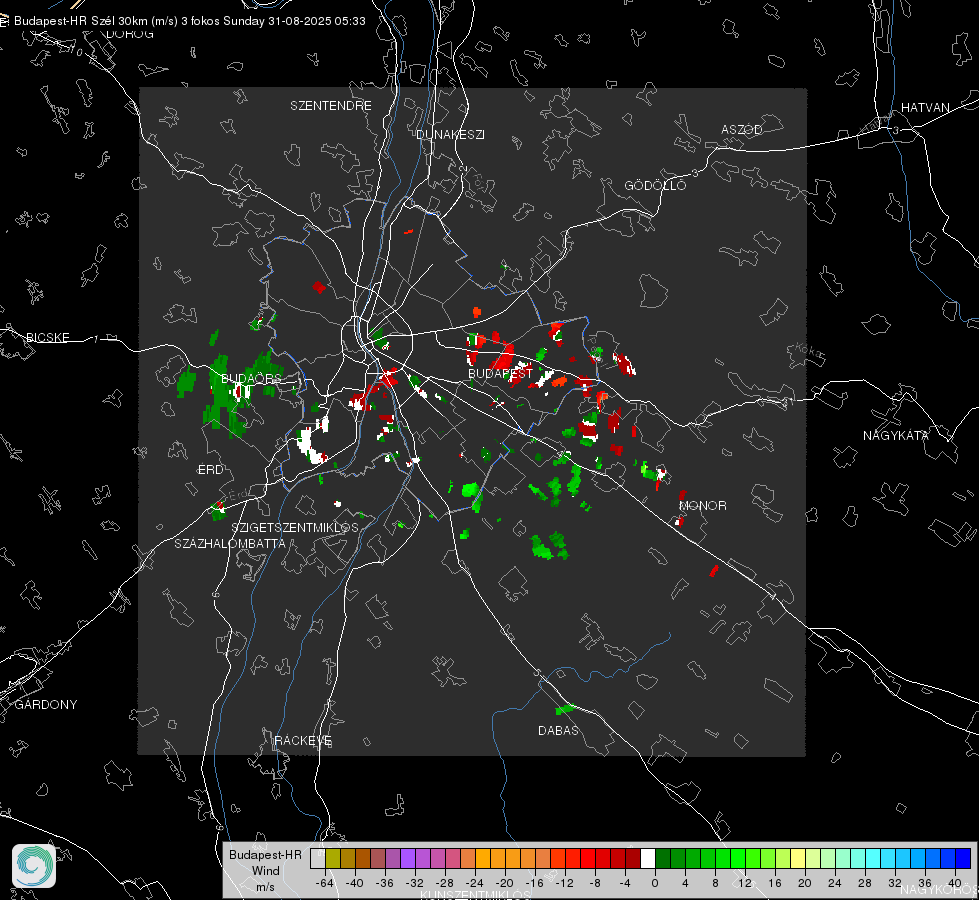Click the radar title text with the date 31-08-2025

190,21
